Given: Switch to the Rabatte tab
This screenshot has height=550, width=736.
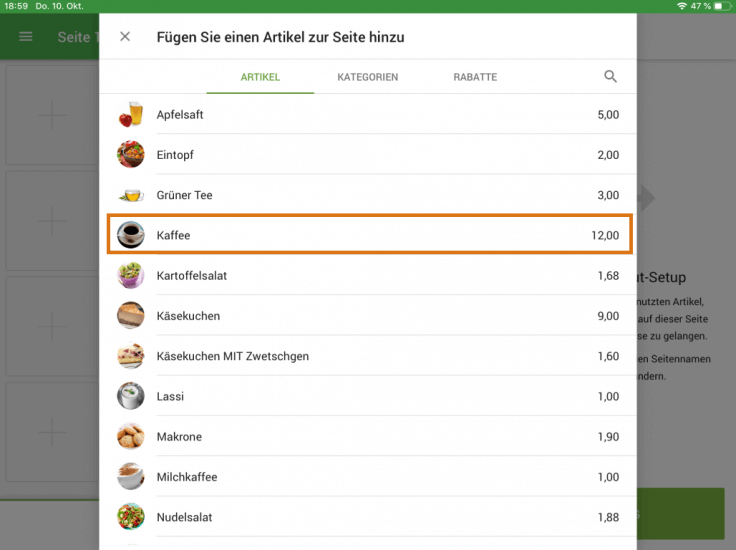Looking at the screenshot, I should click(x=475, y=77).
